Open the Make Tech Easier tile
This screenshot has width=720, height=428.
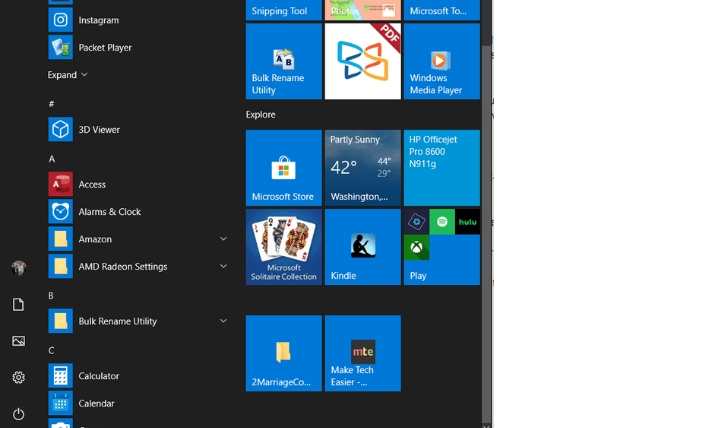363,353
